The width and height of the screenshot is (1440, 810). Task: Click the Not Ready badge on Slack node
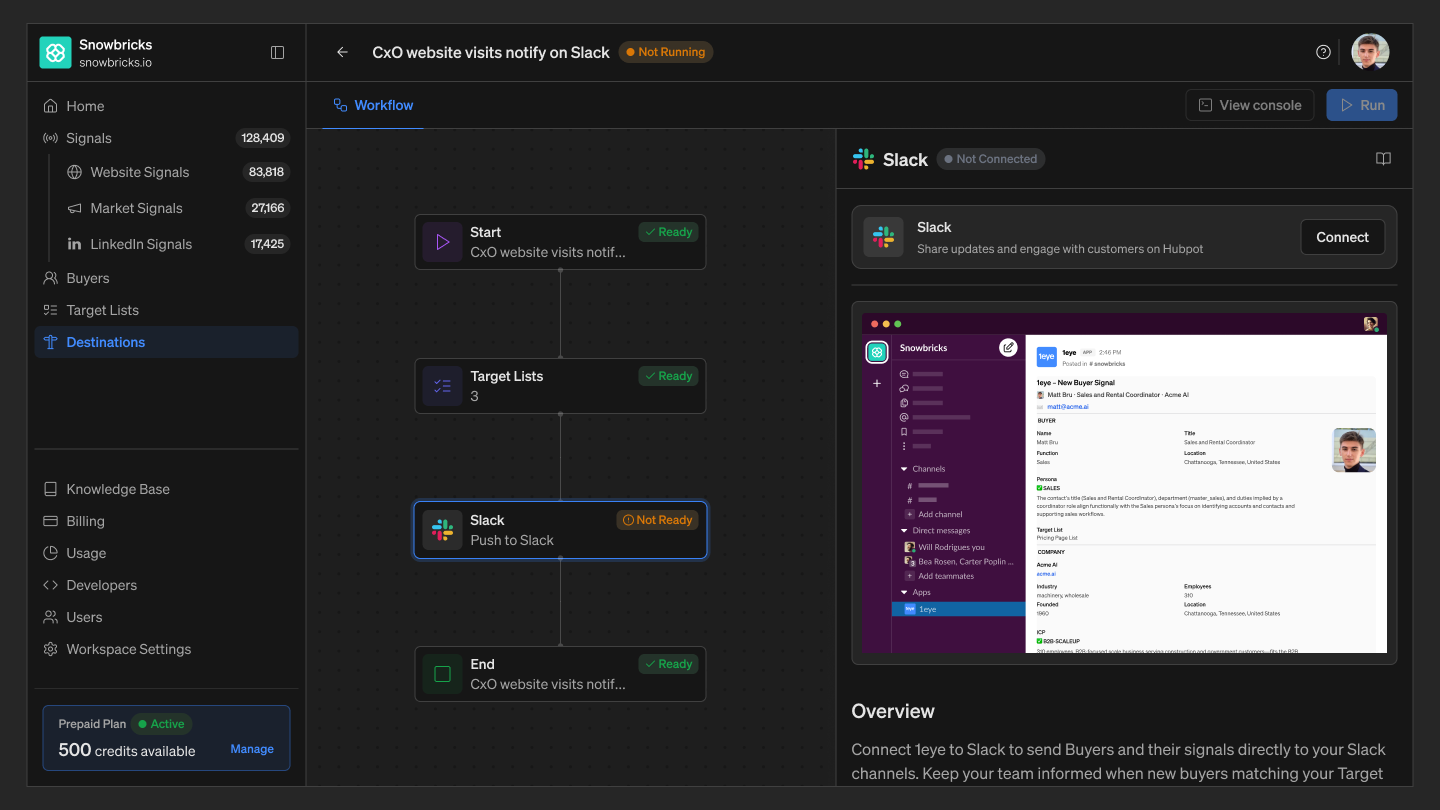click(657, 520)
